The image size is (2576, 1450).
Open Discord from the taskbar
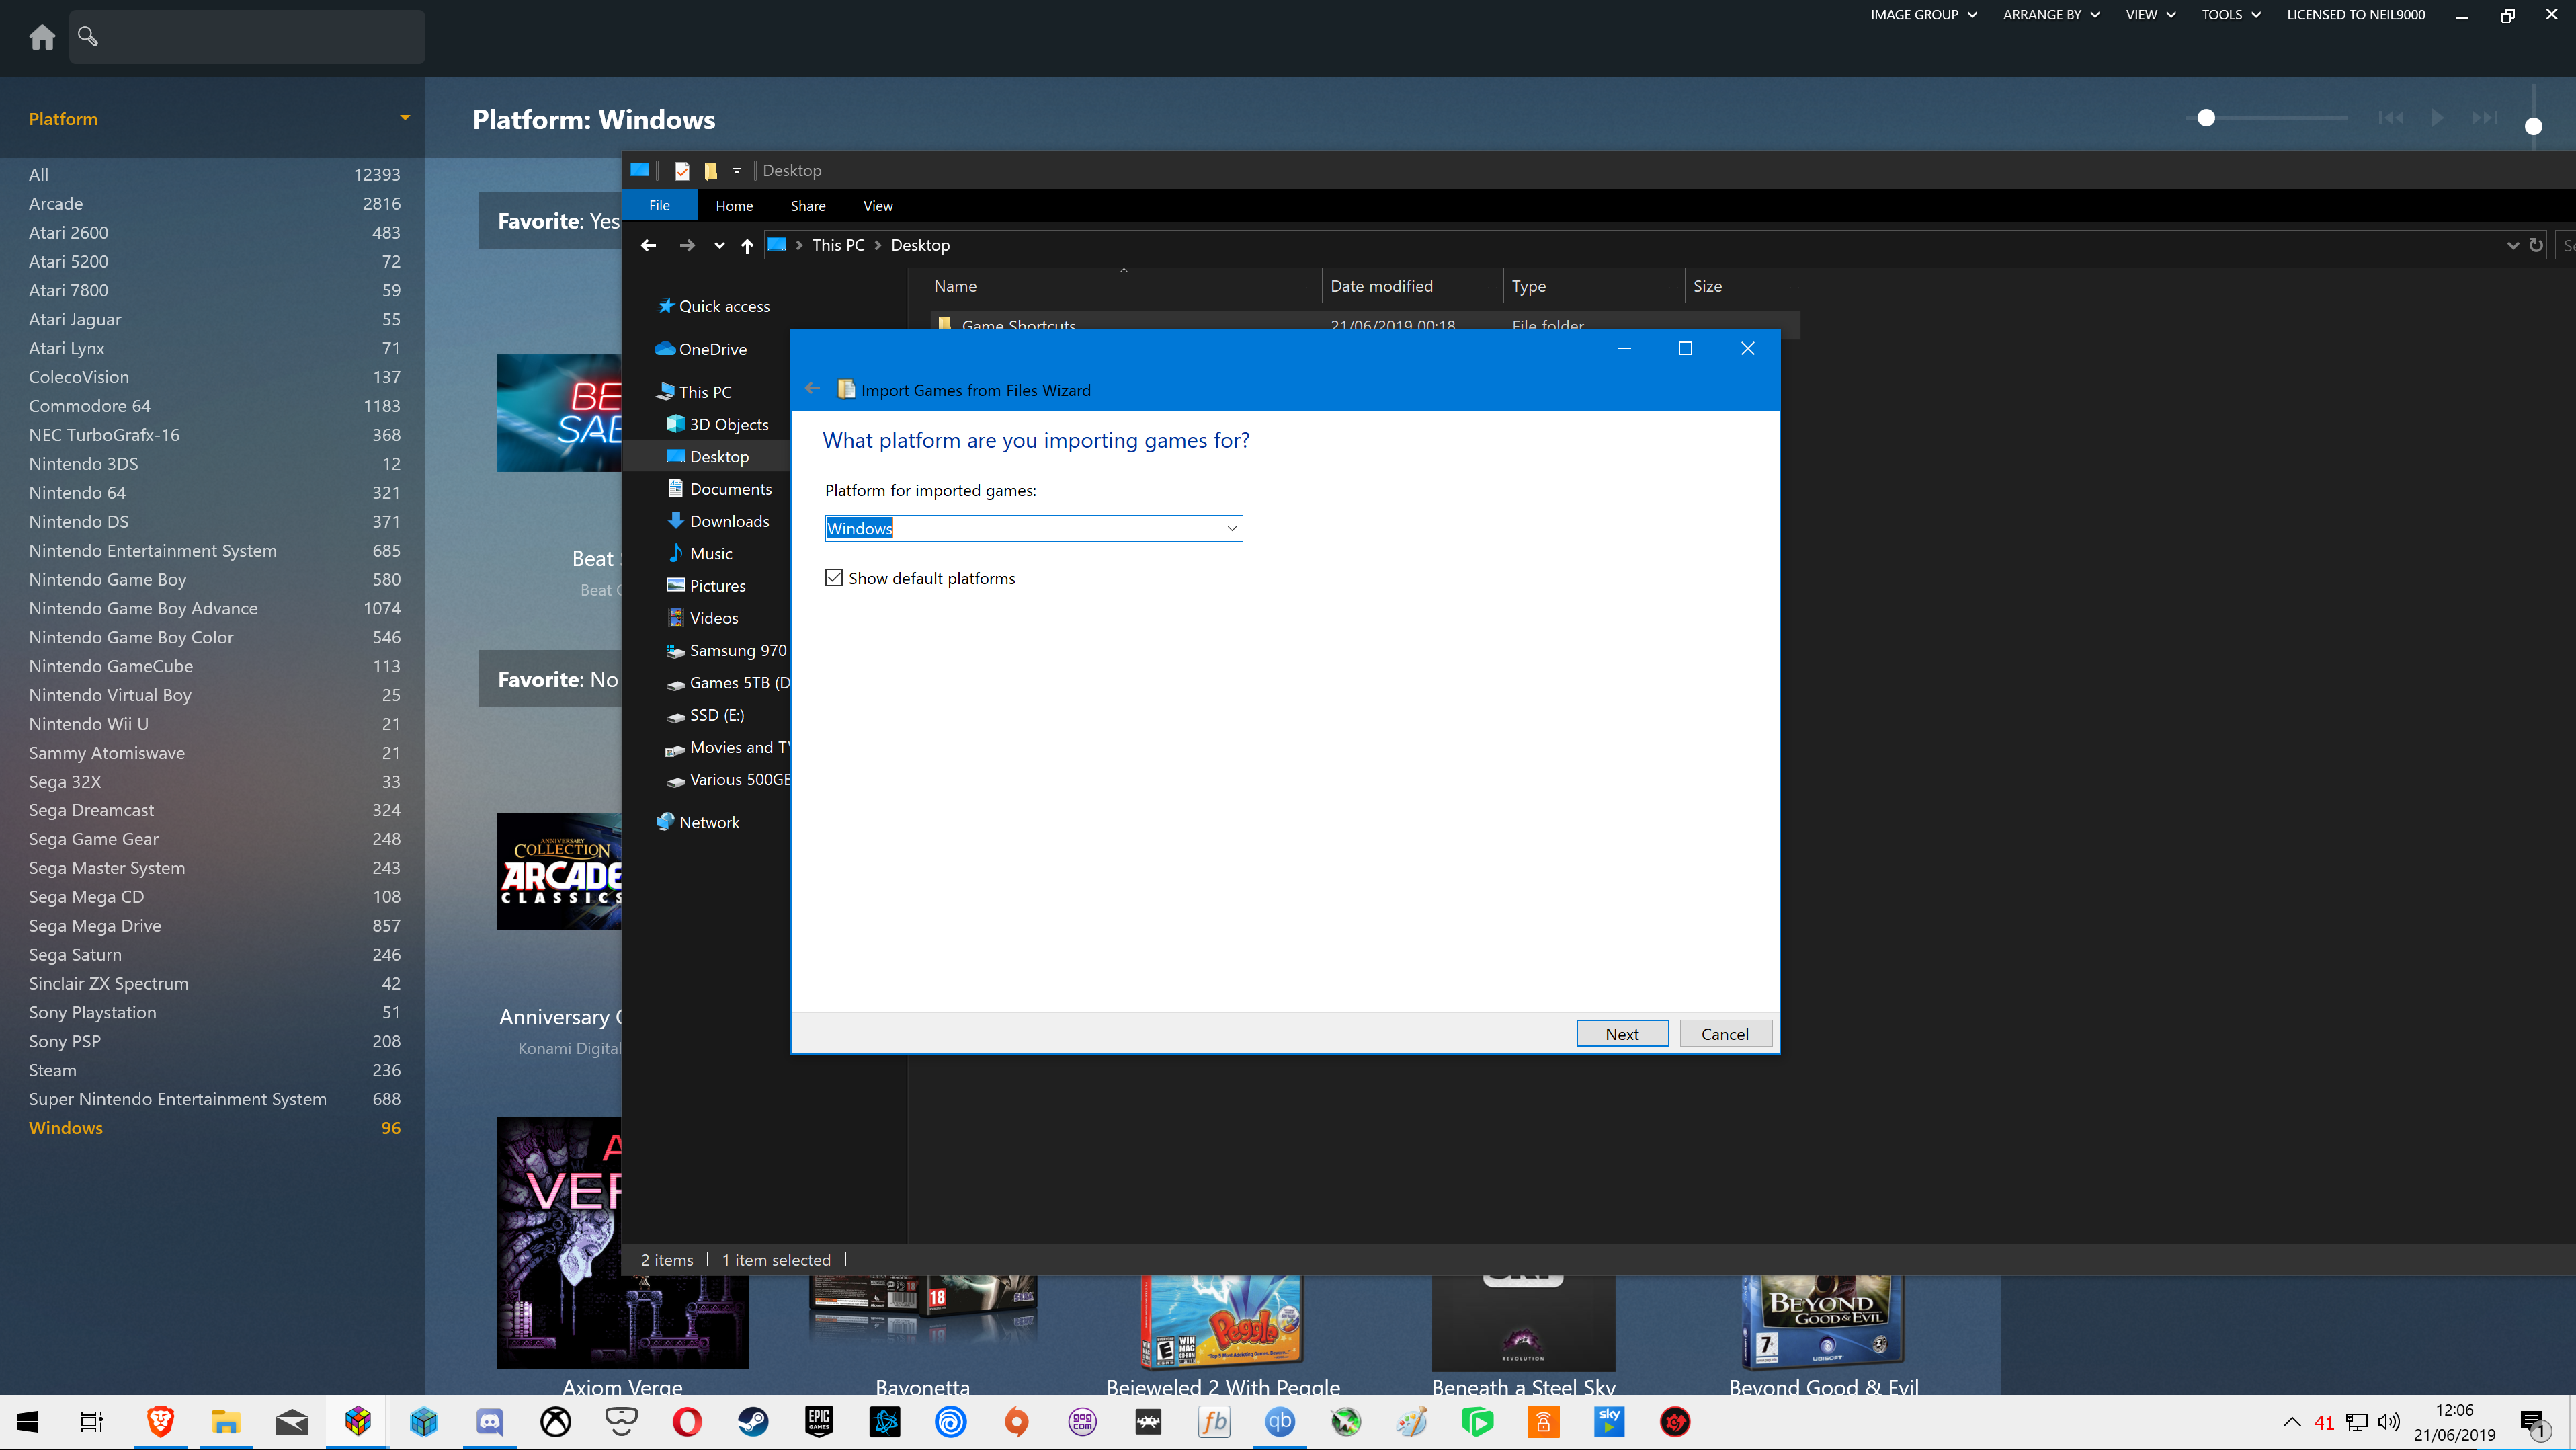coord(489,1421)
